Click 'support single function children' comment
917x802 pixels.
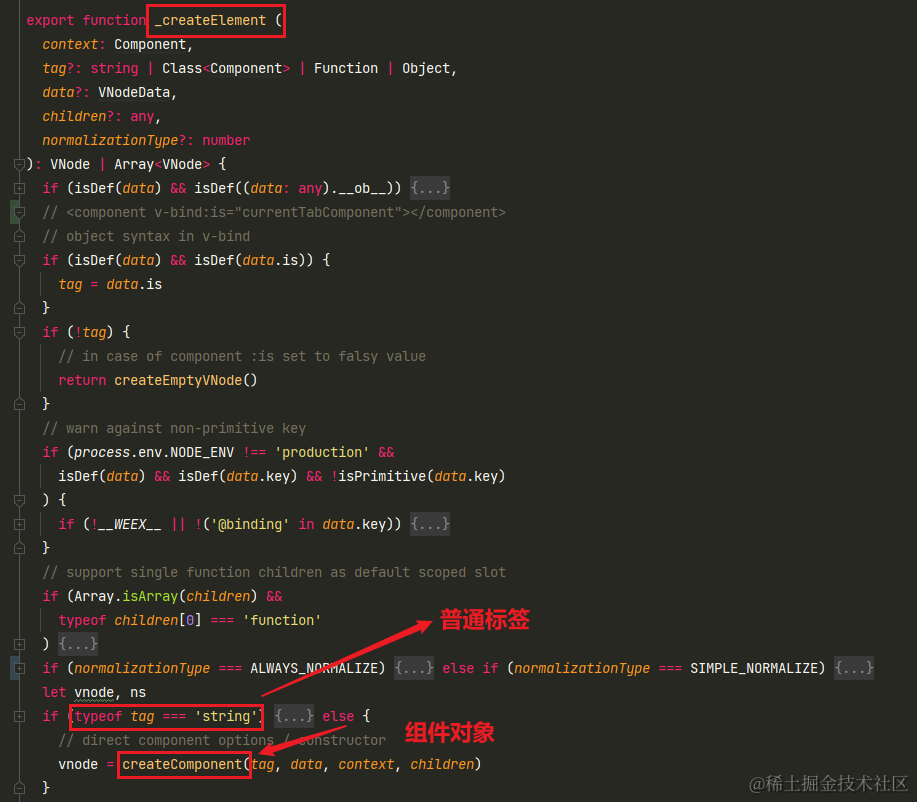pos(274,572)
